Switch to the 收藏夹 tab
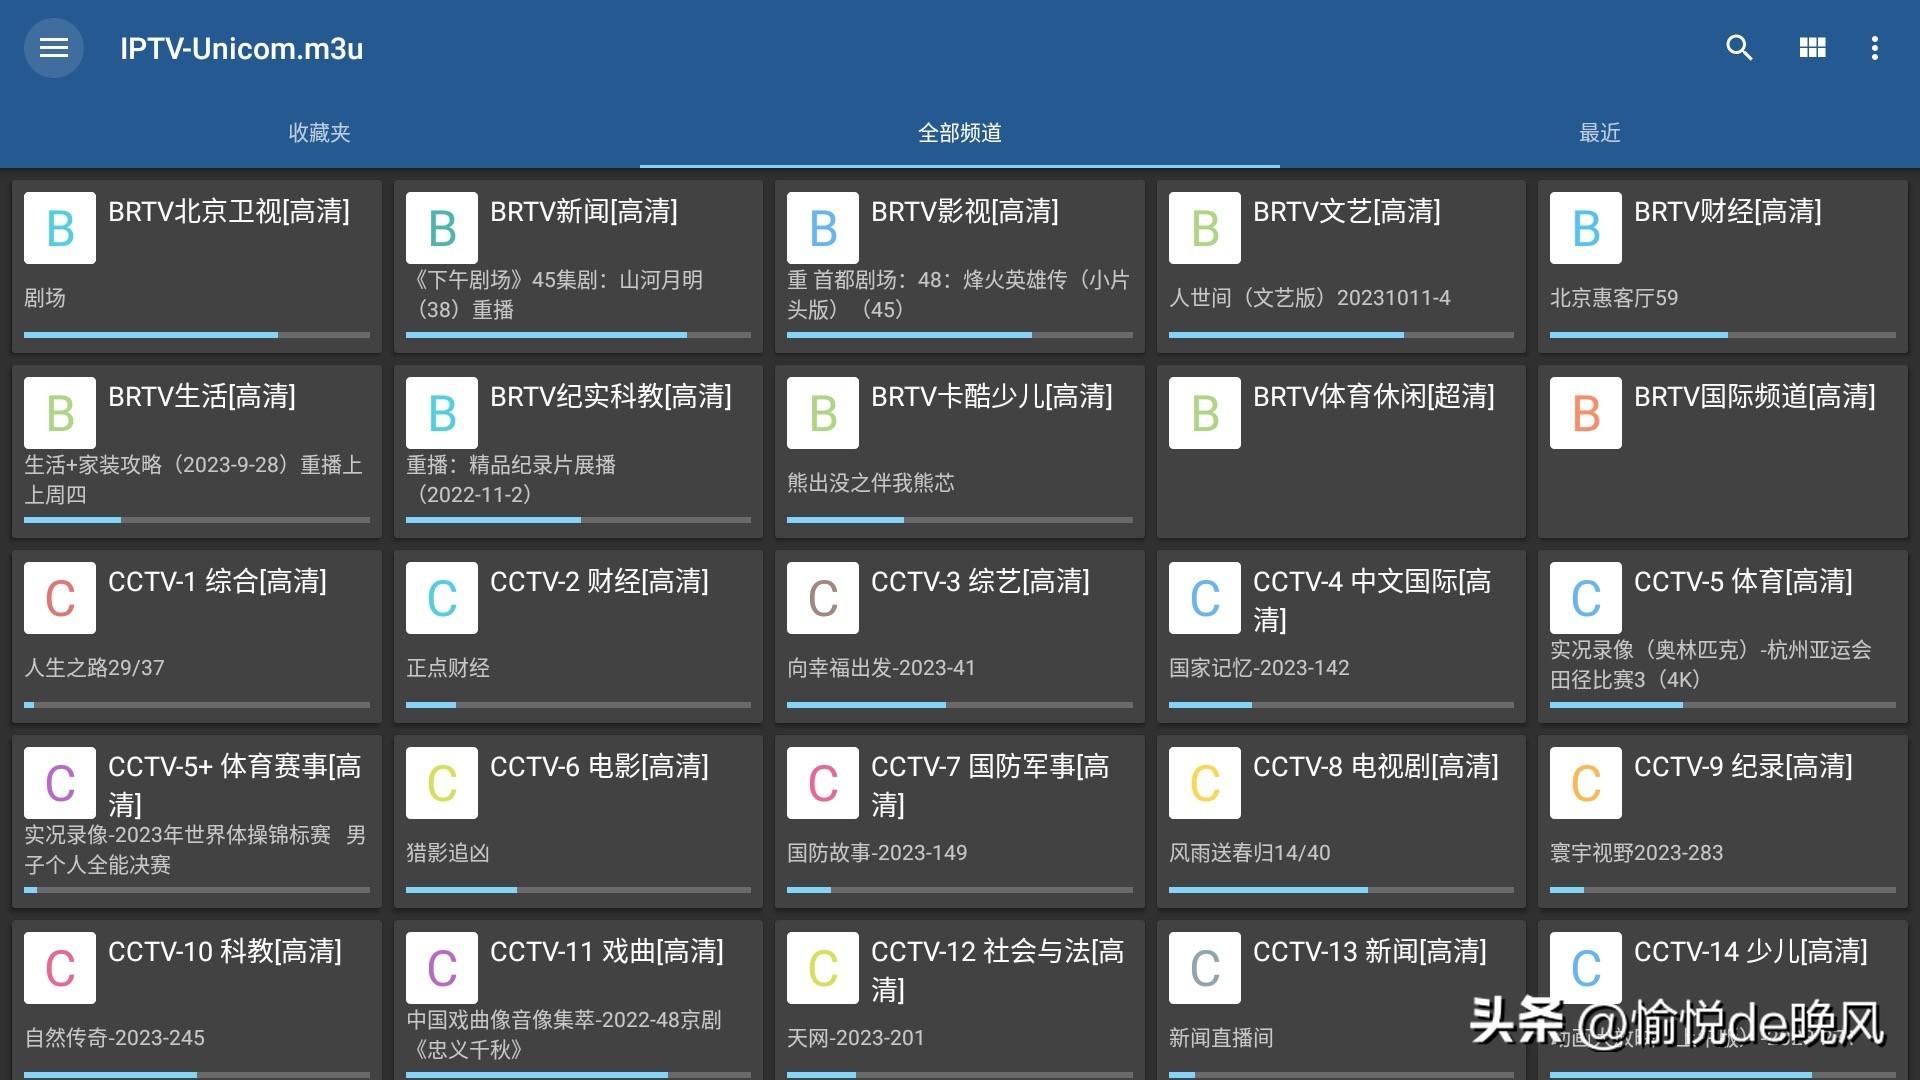Image resolution: width=1920 pixels, height=1080 pixels. point(319,132)
